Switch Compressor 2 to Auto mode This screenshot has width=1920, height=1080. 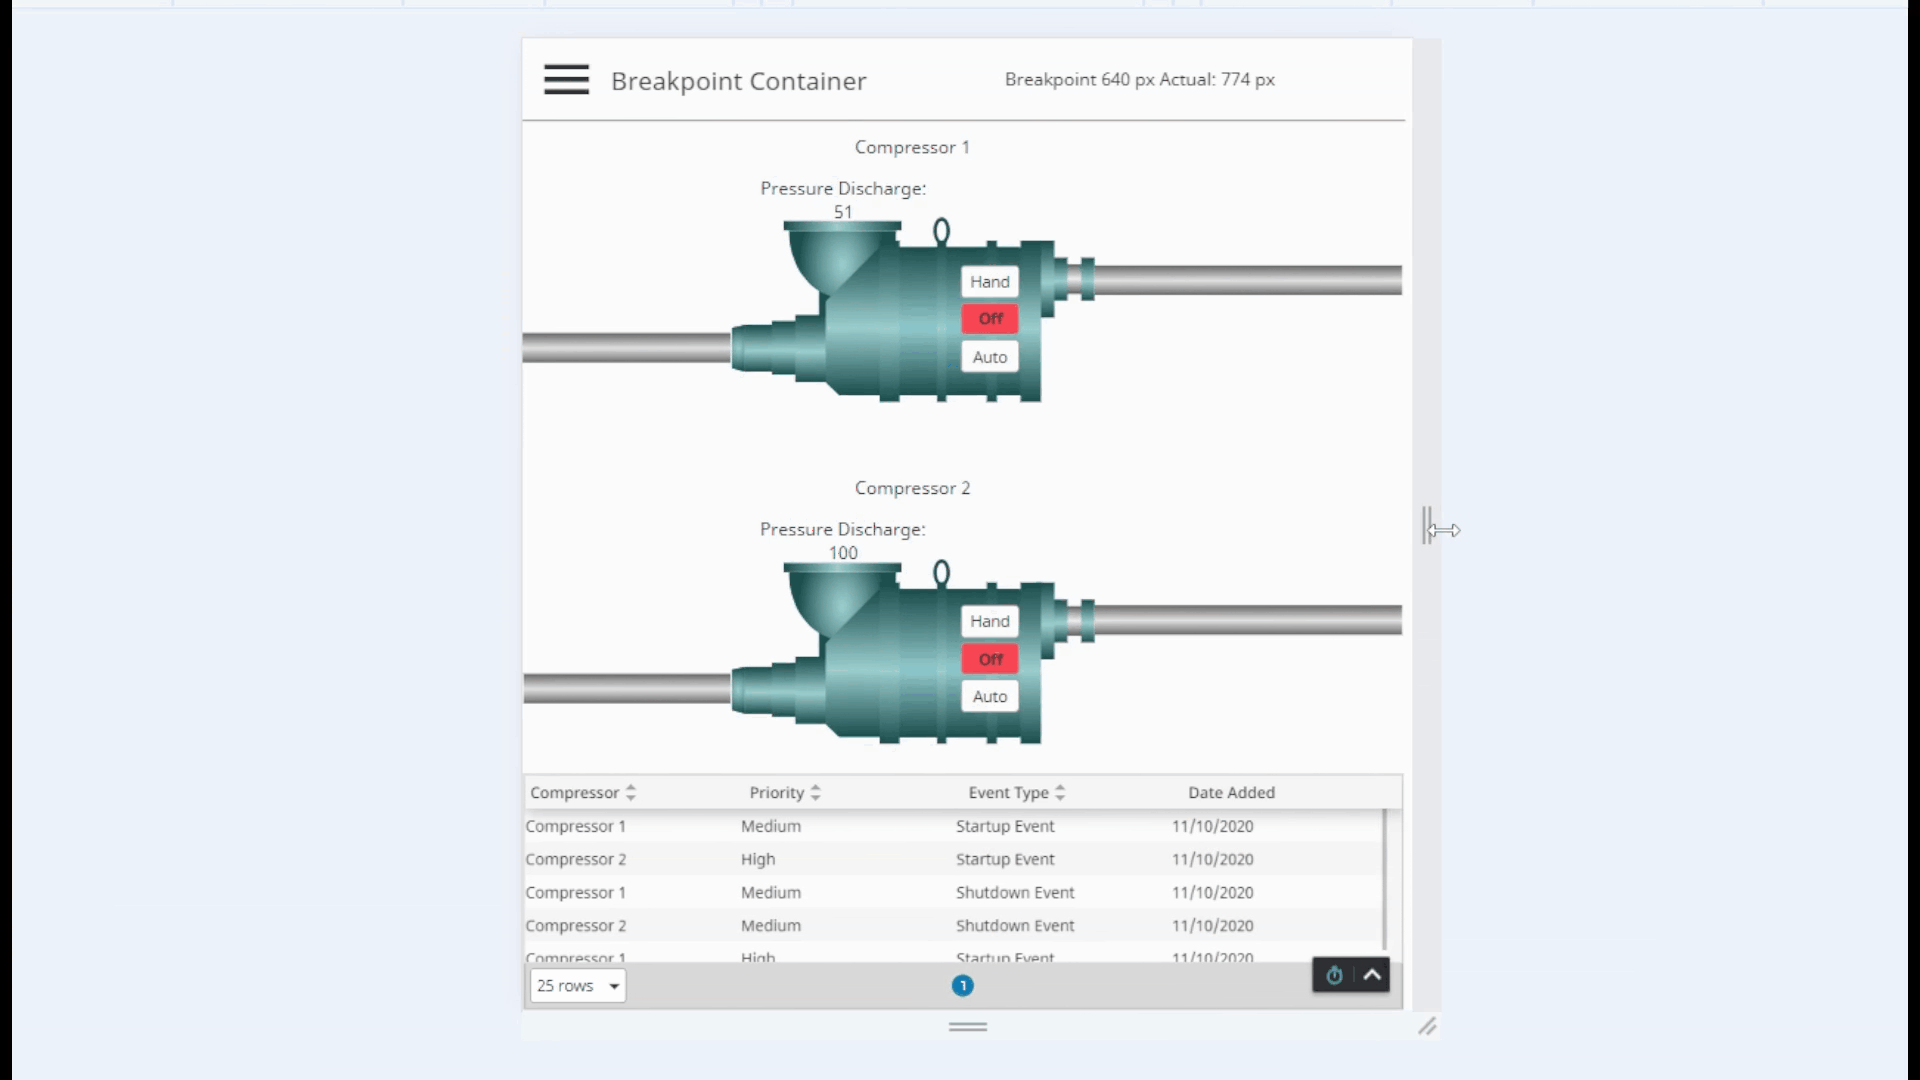(x=990, y=697)
